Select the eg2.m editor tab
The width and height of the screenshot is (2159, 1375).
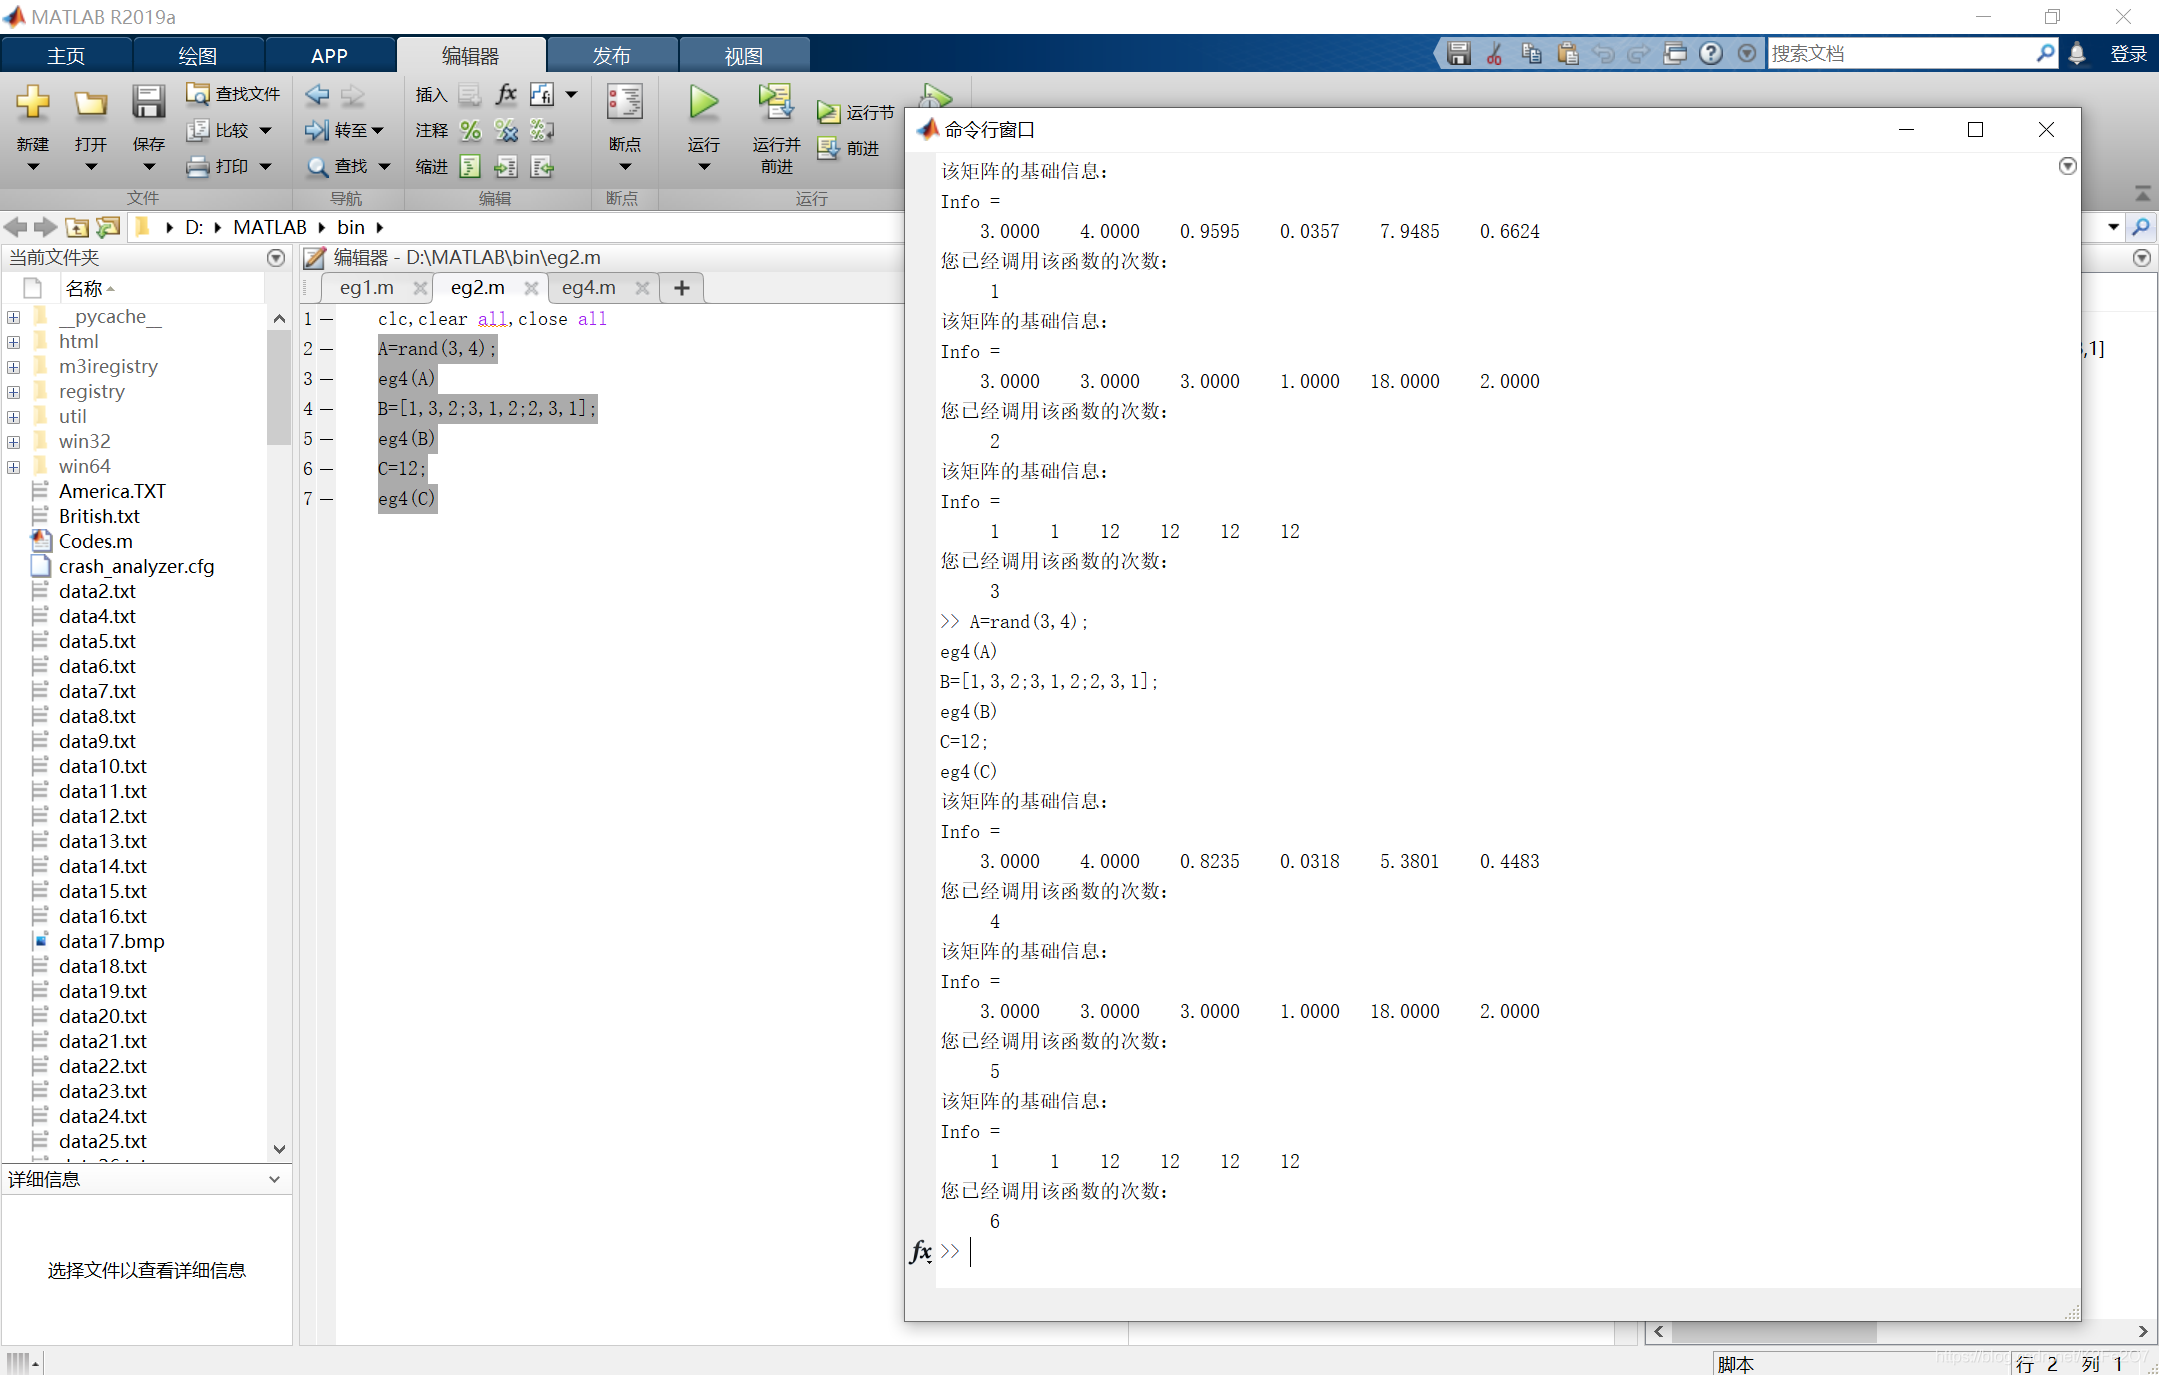(472, 286)
